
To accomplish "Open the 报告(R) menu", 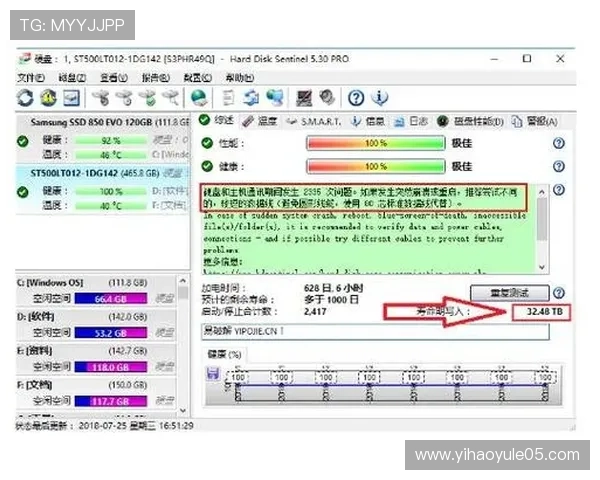I will pyautogui.click(x=156, y=78).
